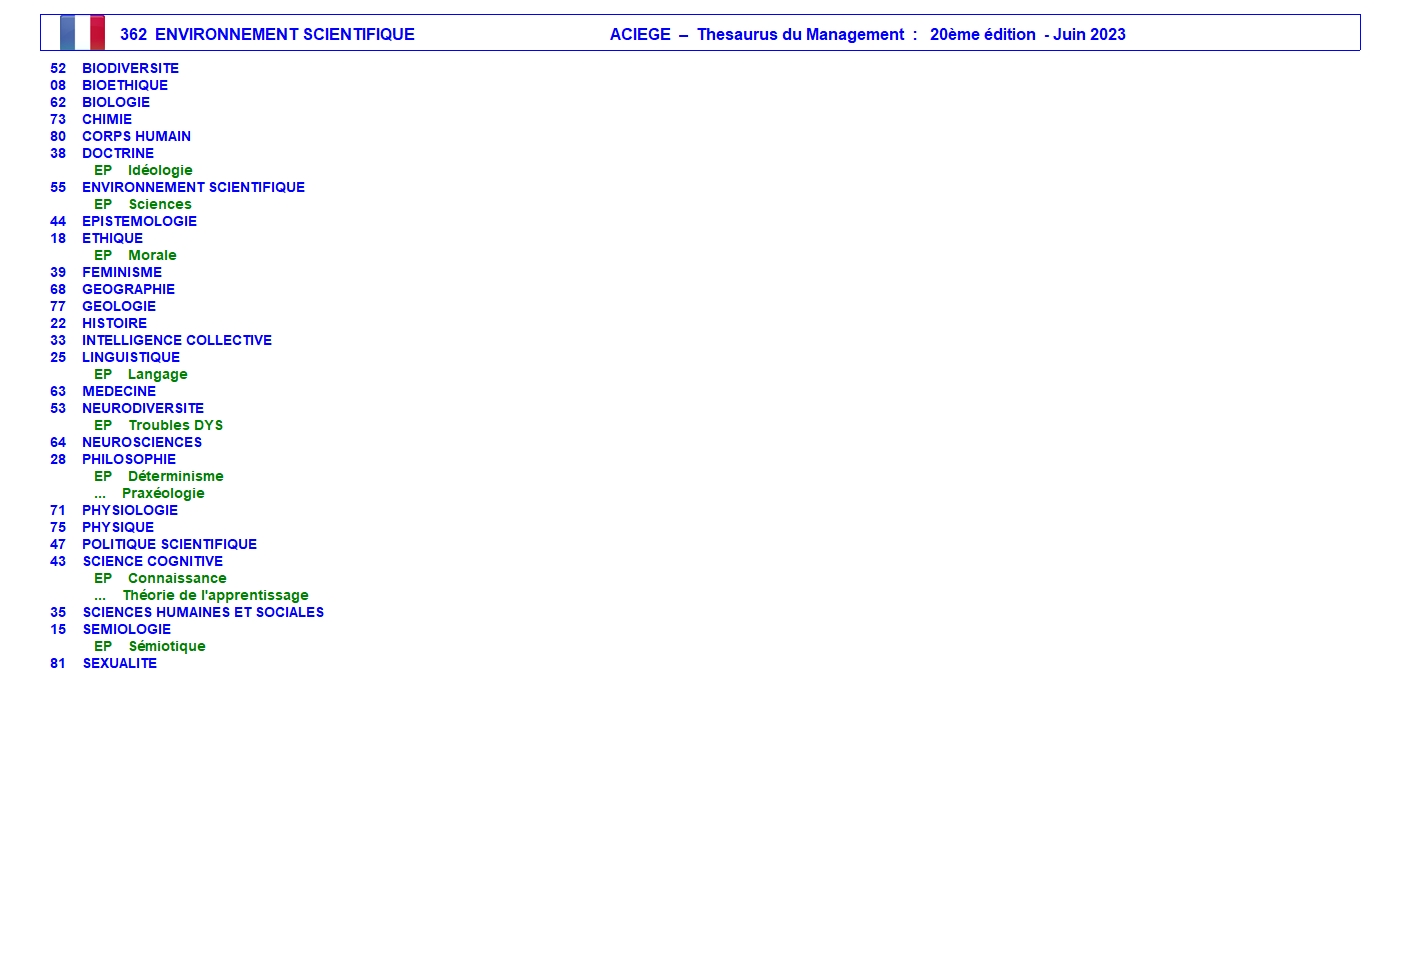Click the Troubles DYS entry
This screenshot has width=1410, height=980.
[x=175, y=425]
